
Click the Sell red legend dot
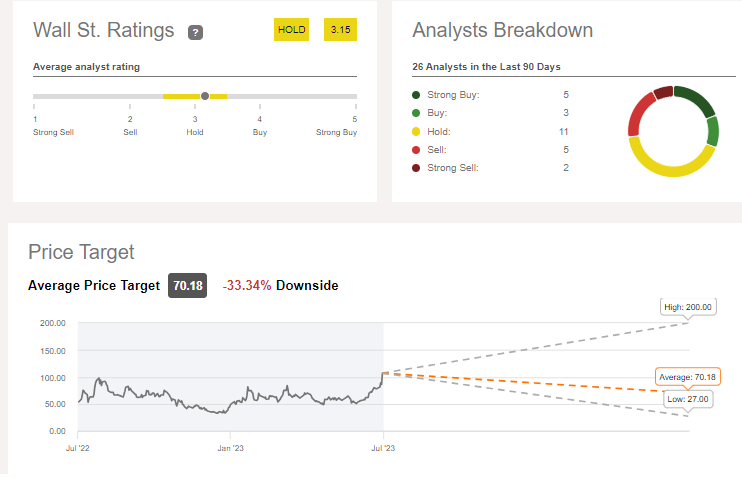[416, 149]
